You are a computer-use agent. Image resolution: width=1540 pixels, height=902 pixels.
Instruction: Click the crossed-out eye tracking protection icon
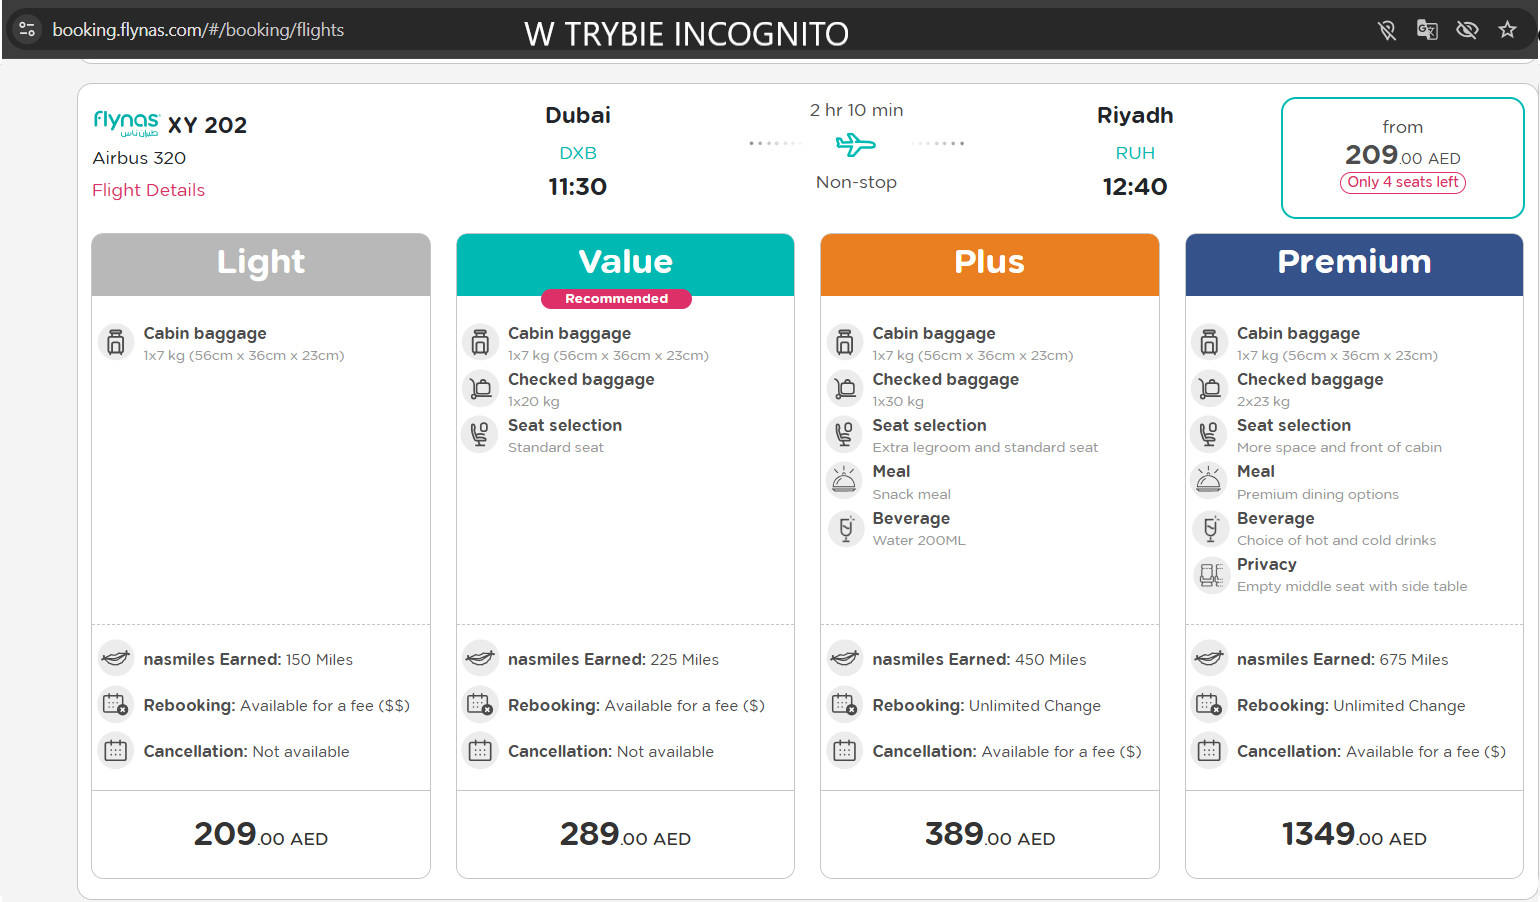1467,30
